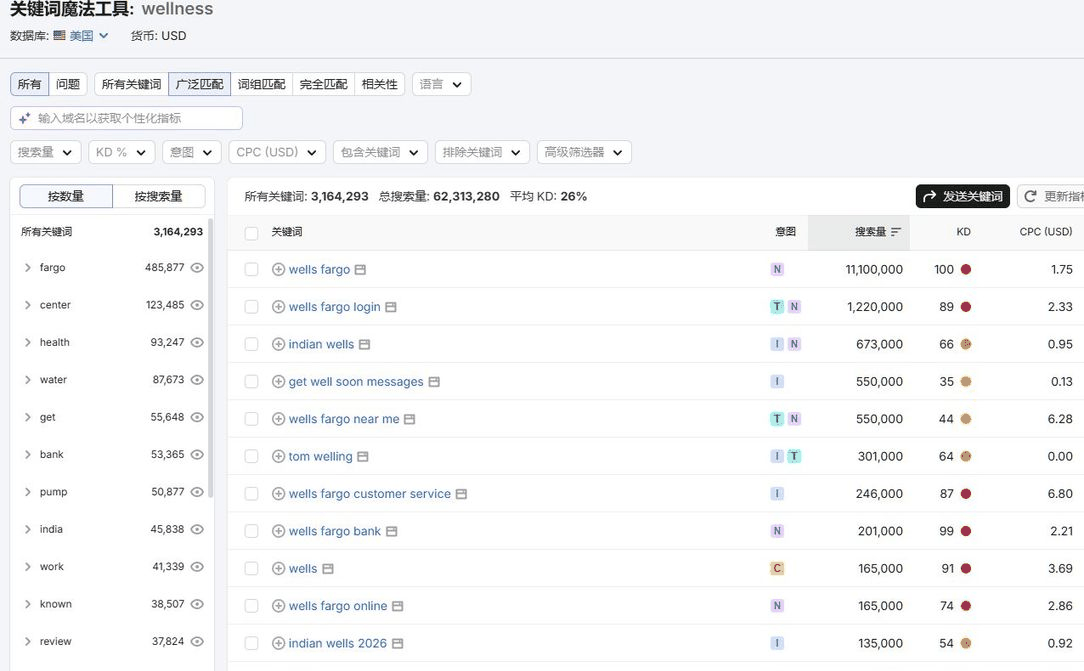The width and height of the screenshot is (1084, 671).
Task: Check get well soon messages row
Action: coord(252,381)
